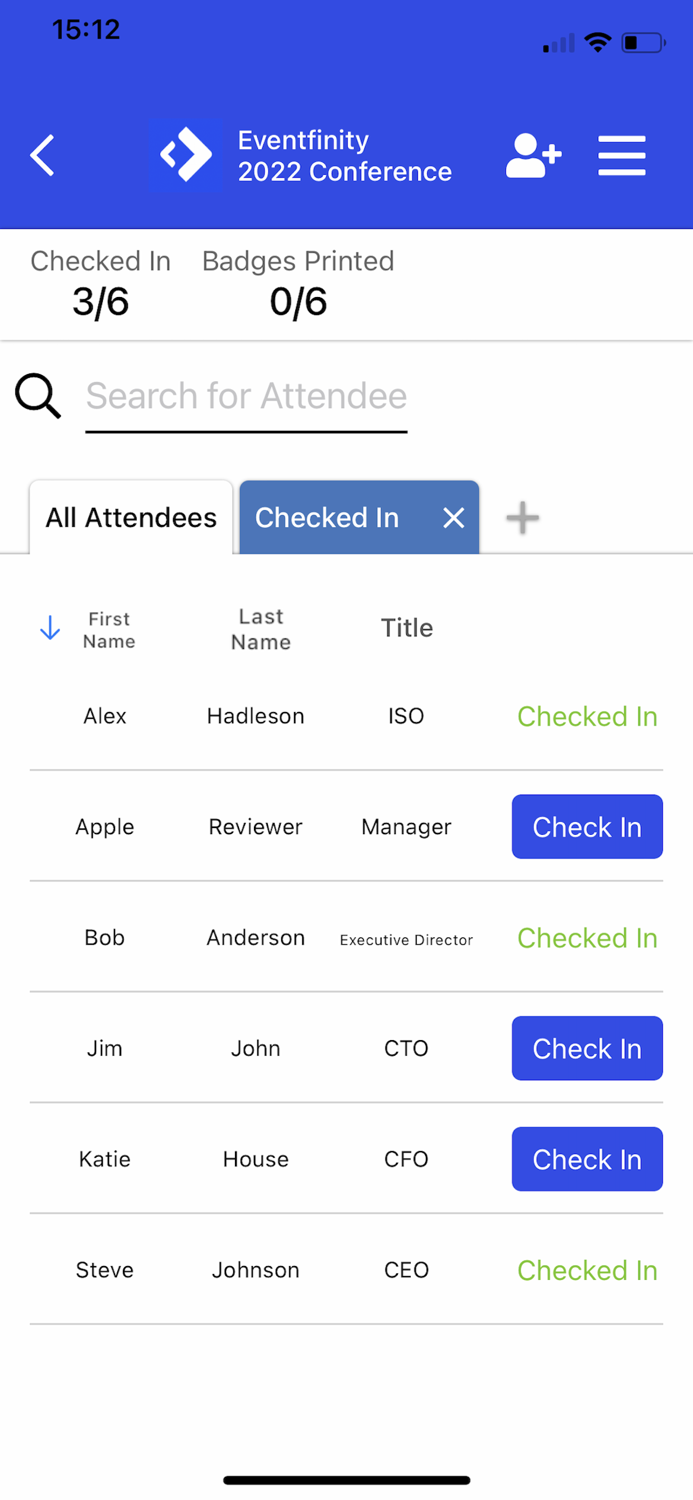Sort the list by Last Name column
The width and height of the screenshot is (693, 1500).
[x=260, y=627]
